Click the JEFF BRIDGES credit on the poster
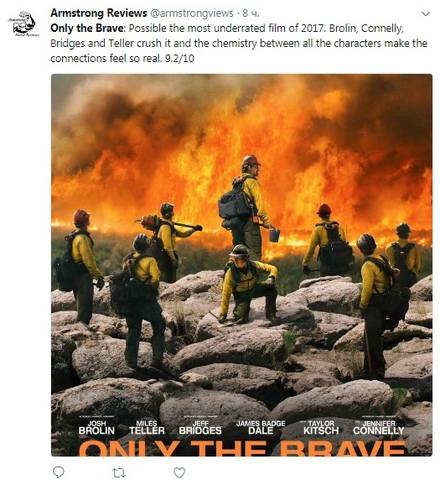 point(200,428)
